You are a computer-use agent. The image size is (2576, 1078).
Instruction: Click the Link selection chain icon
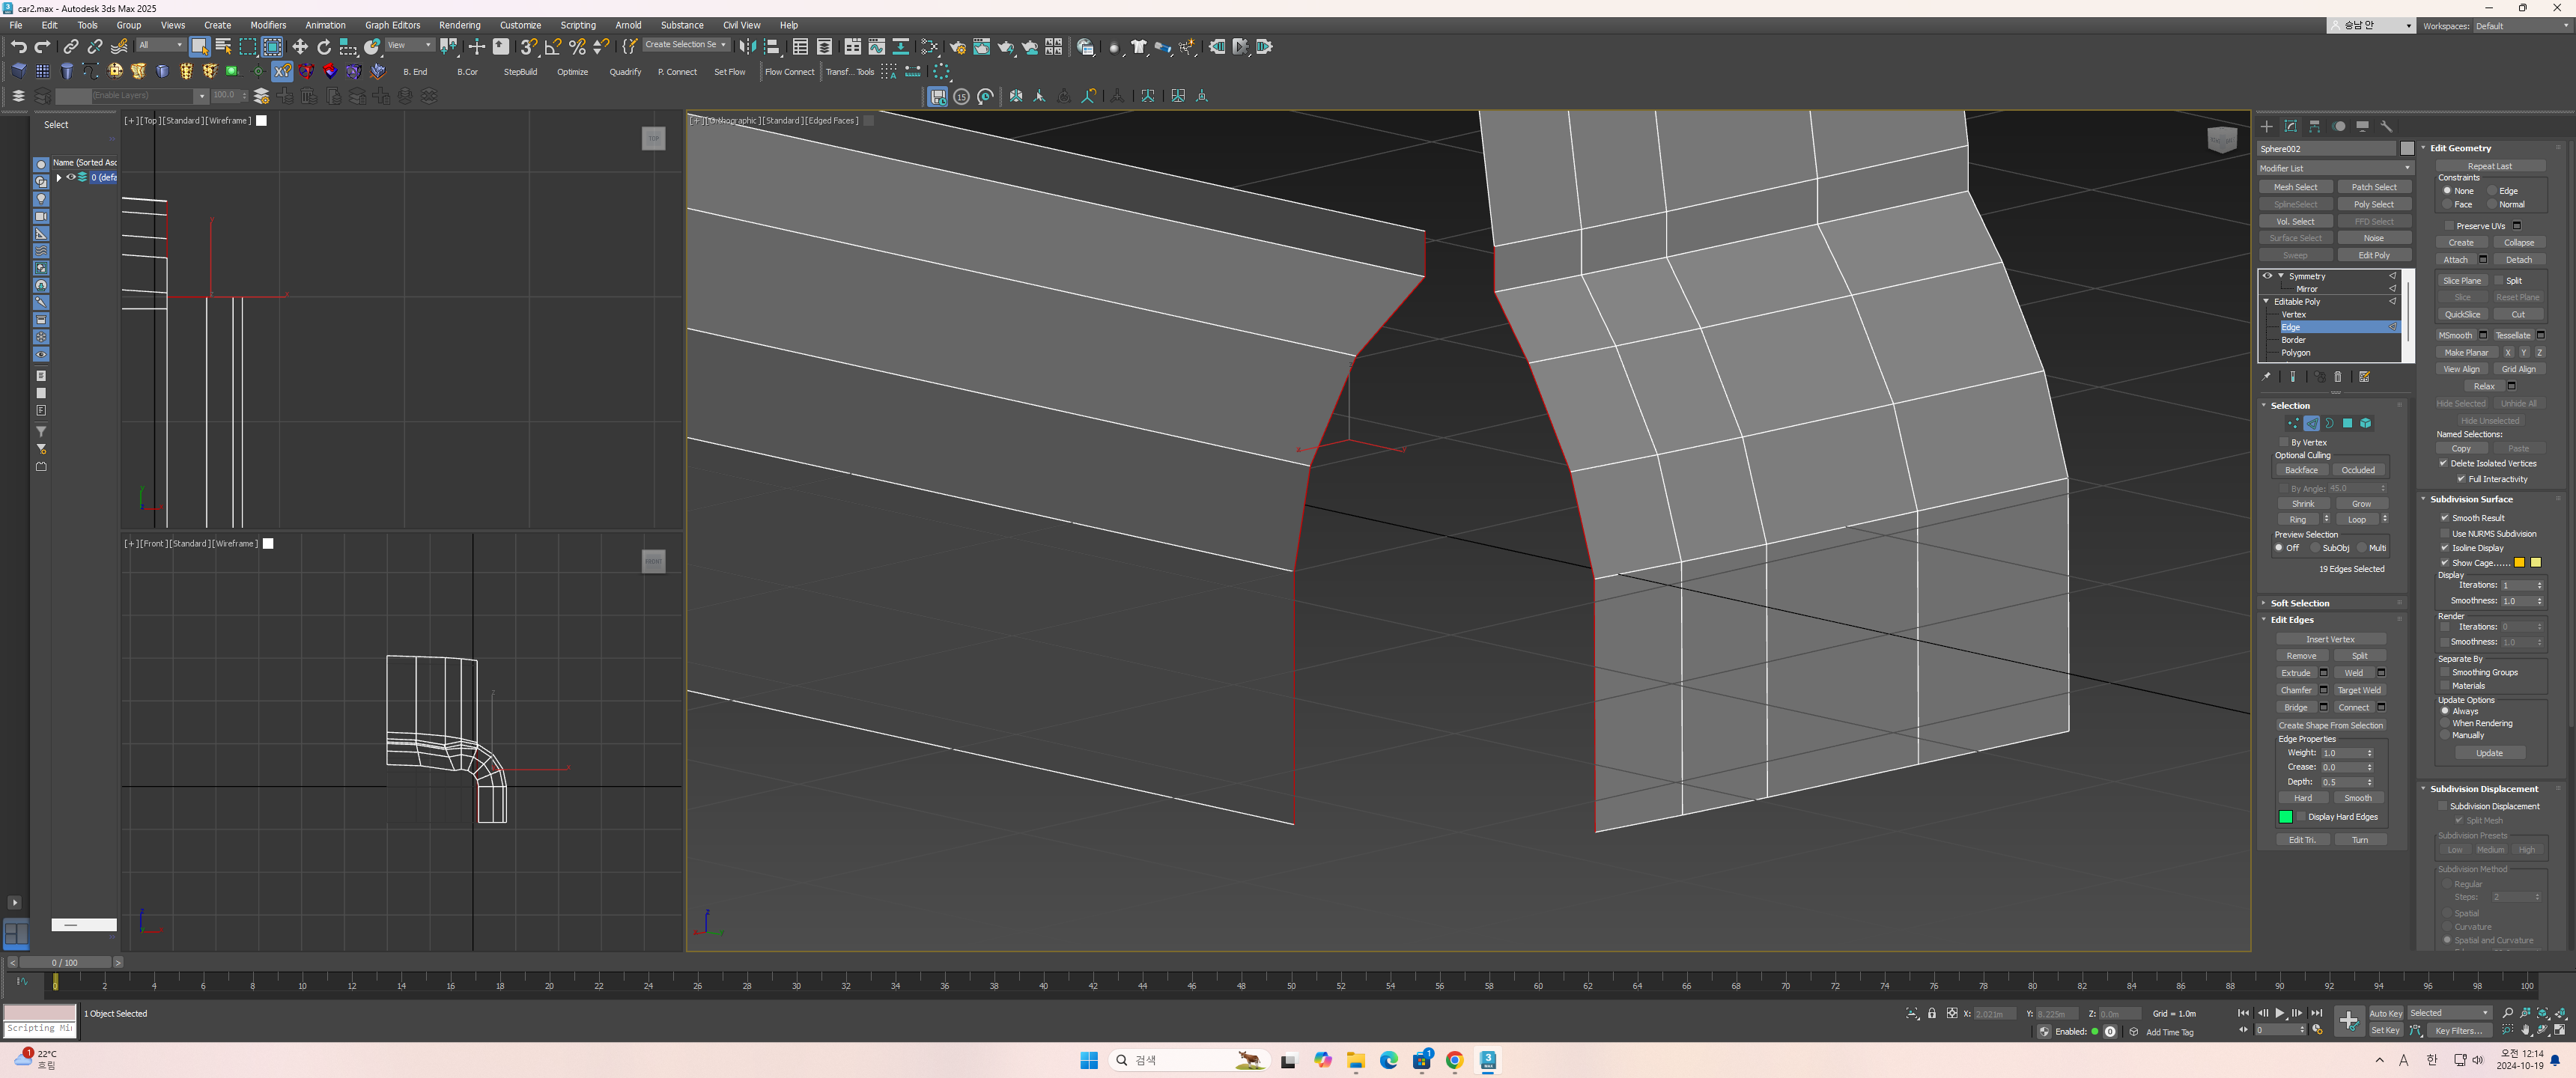coord(71,47)
